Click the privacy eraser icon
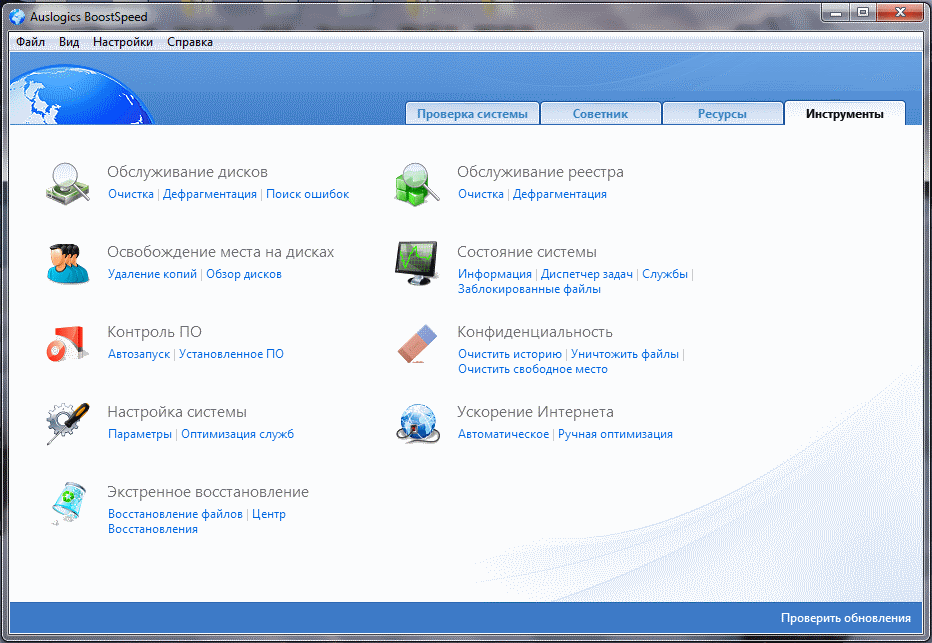 [x=417, y=343]
